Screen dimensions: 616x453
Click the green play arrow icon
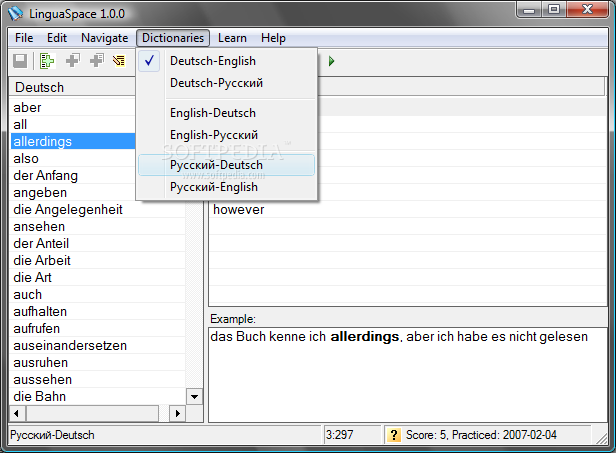[331, 61]
